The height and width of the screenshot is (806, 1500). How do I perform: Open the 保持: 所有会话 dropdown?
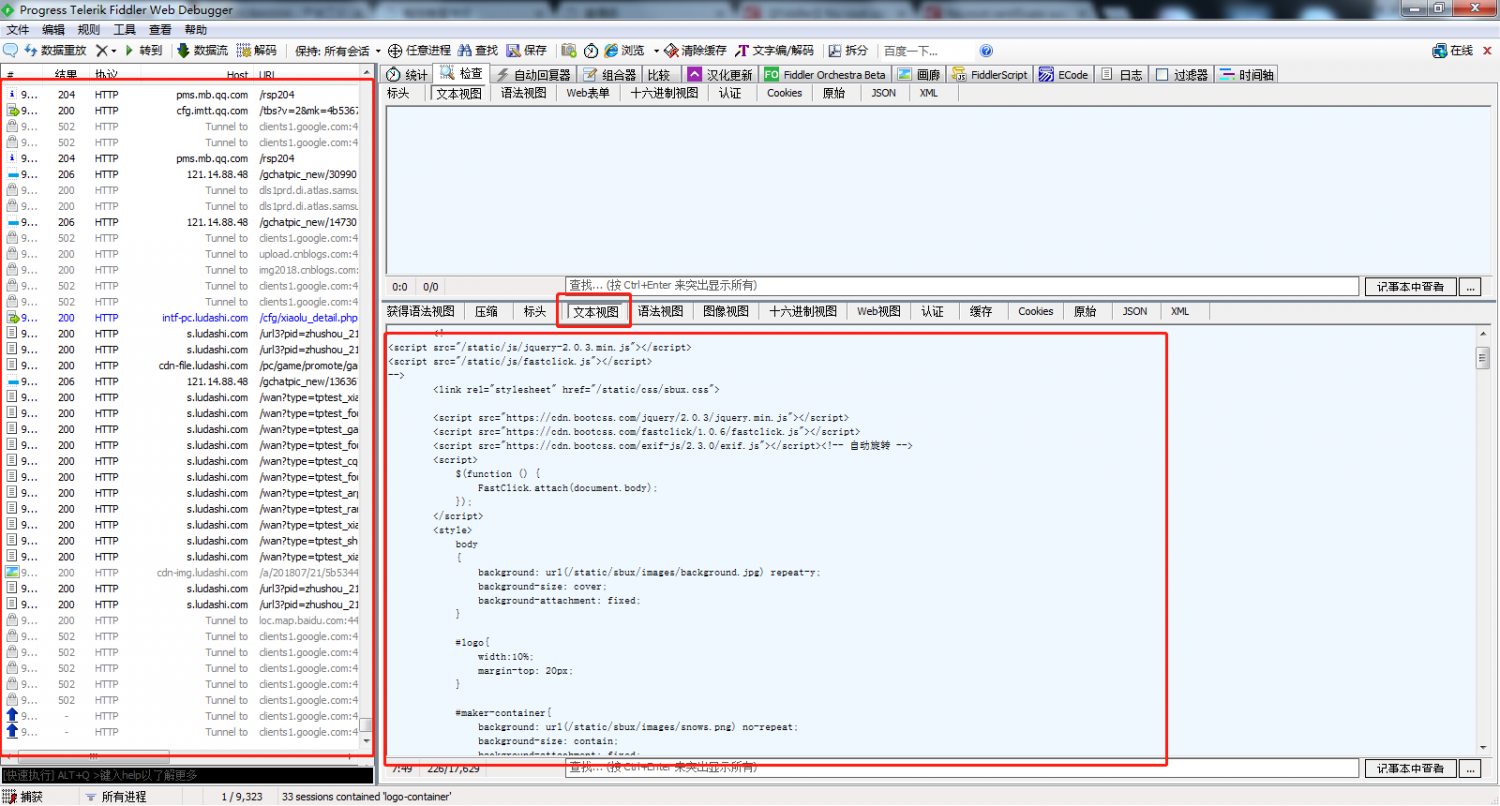[x=338, y=50]
